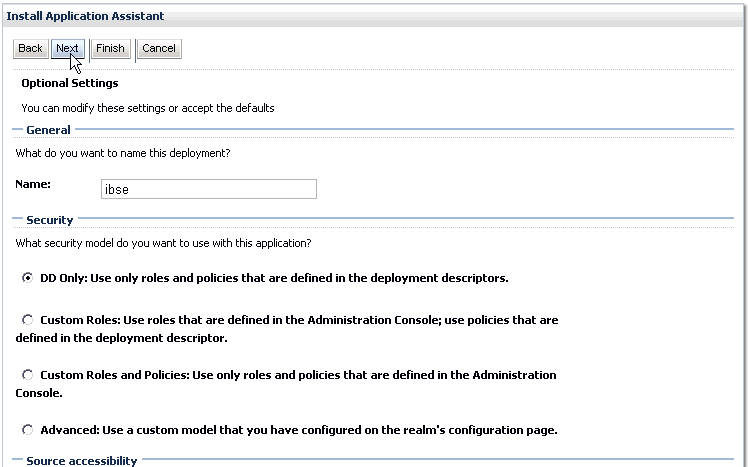The image size is (748, 467).
Task: Click the 'What security model' question text
Action: point(163,243)
